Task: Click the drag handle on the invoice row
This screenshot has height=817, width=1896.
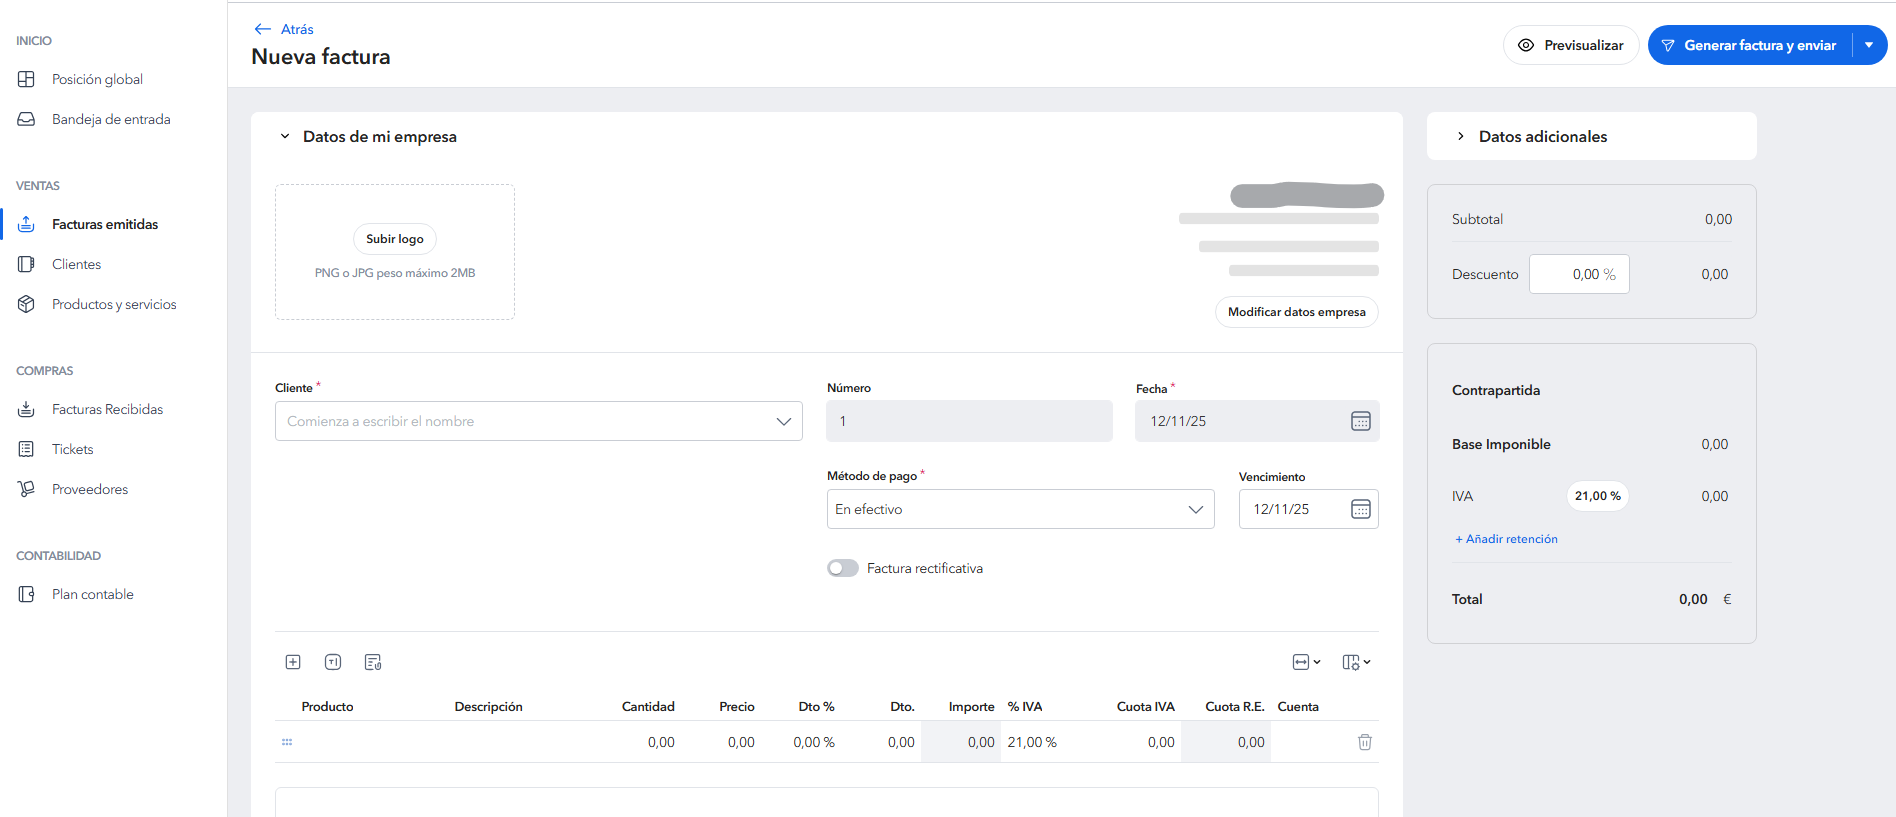Action: click(x=287, y=742)
